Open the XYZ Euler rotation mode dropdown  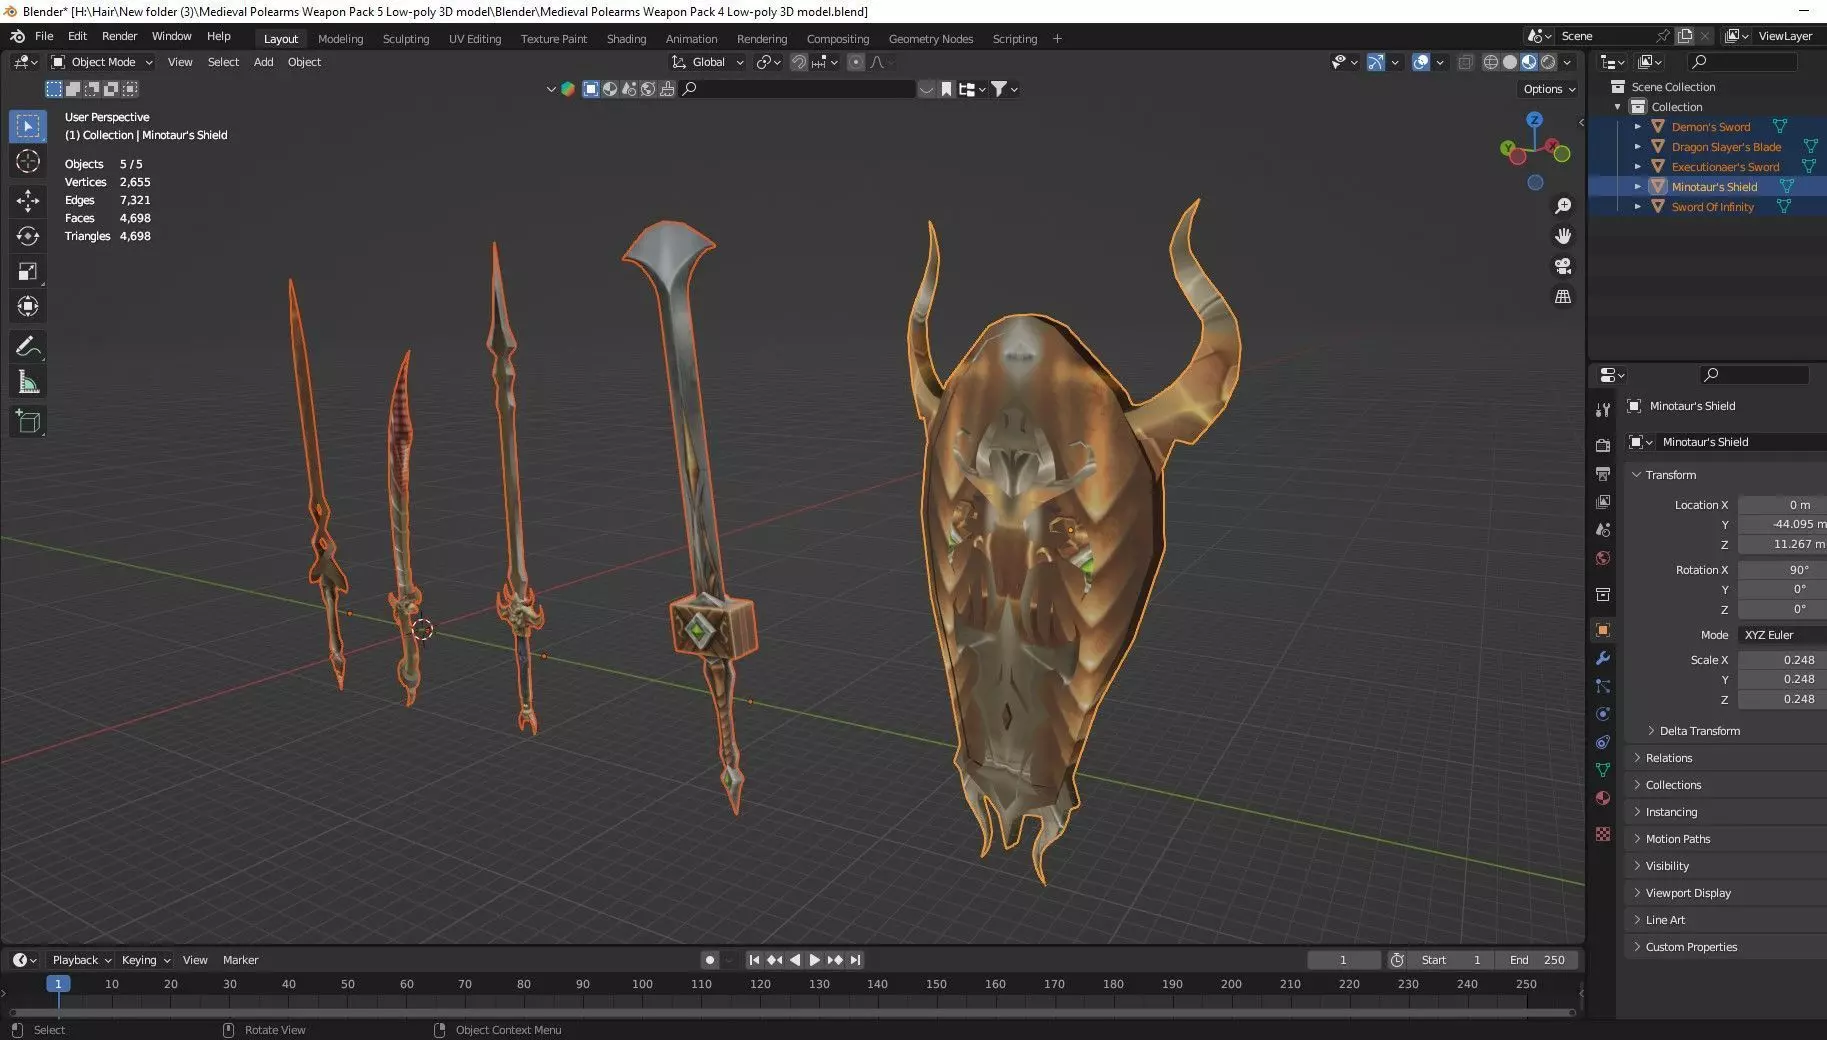[1782, 635]
